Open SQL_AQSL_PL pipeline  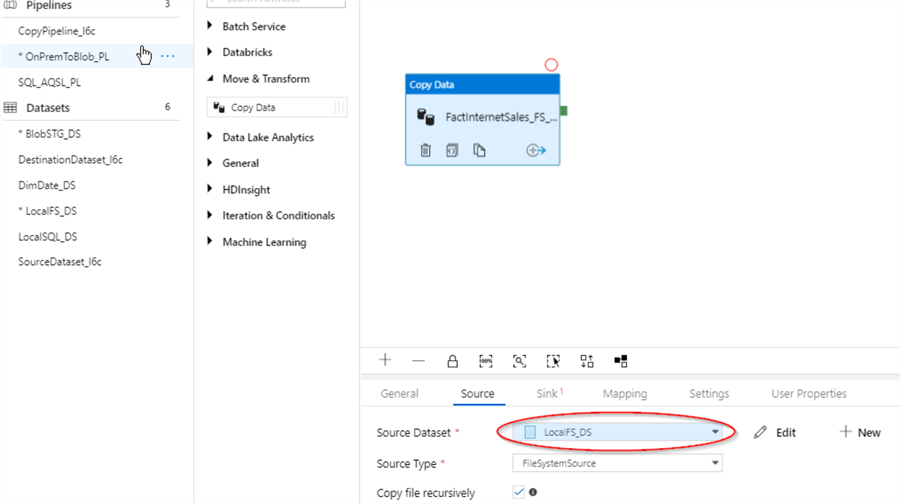point(49,82)
